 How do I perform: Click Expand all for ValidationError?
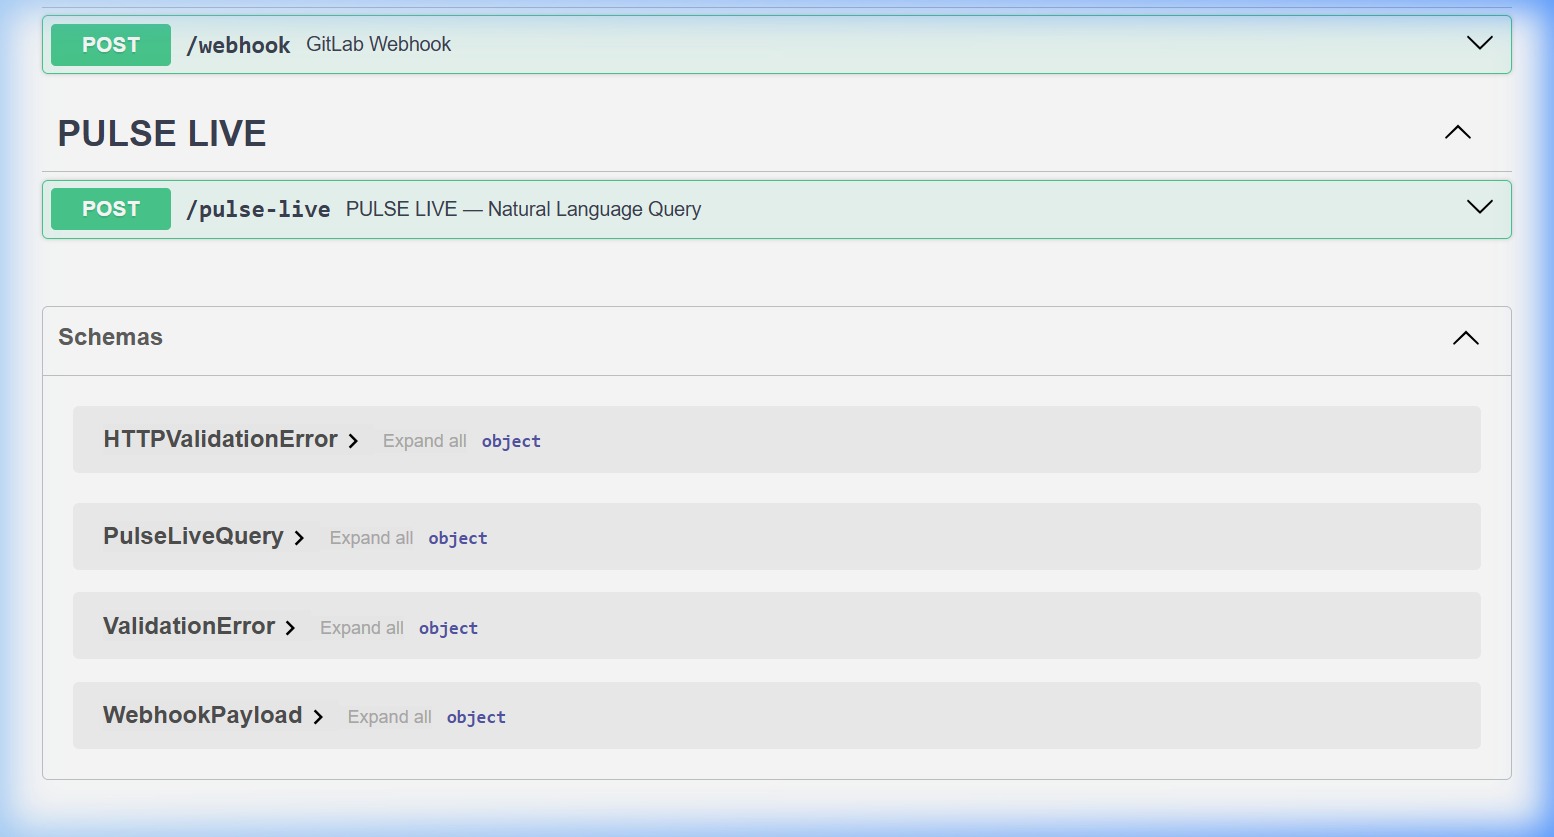[362, 628]
